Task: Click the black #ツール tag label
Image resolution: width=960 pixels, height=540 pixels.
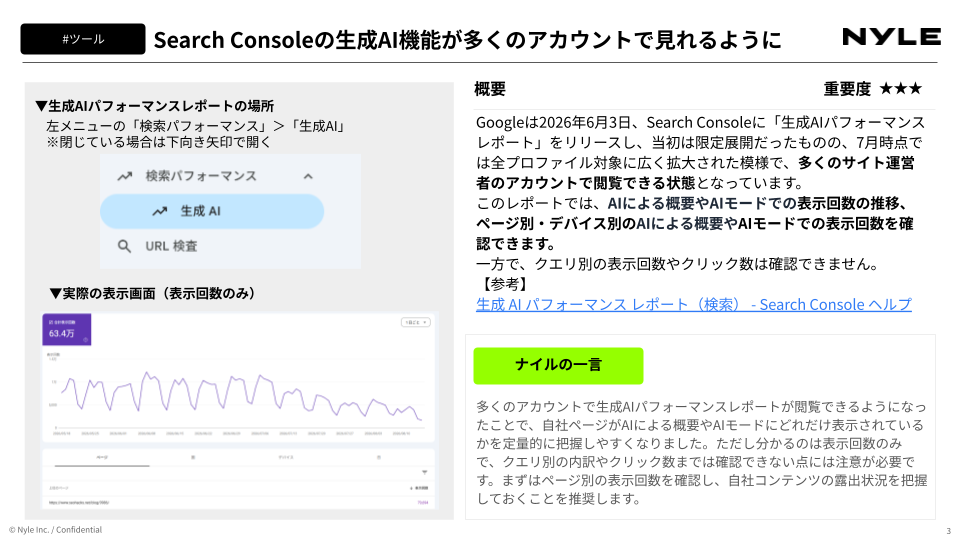Action: 83,39
